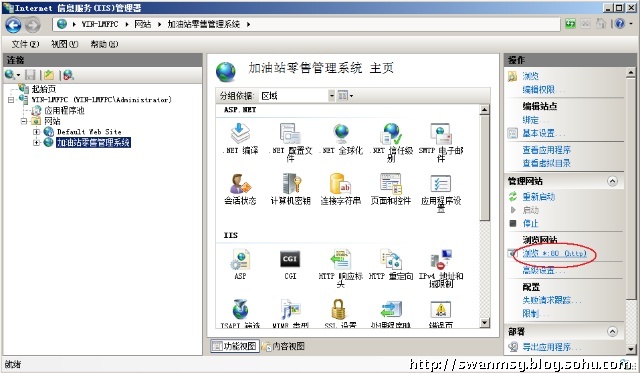Select 应用程序池 in the connections tree
The image size is (640, 373).
pyautogui.click(x=64, y=110)
